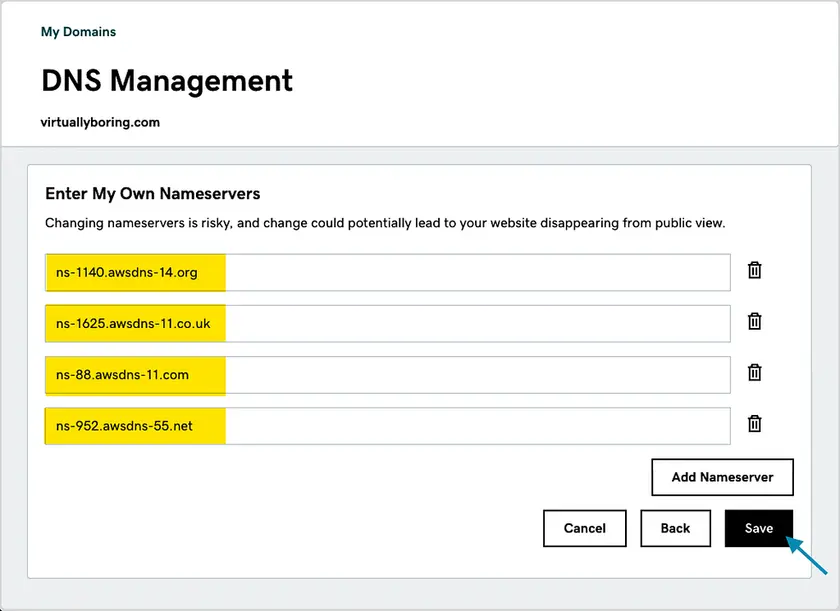Edit the ns-1625.awsdns-11.co.uk nameserver field
Viewport: 840px width, 611px height.
pos(387,323)
